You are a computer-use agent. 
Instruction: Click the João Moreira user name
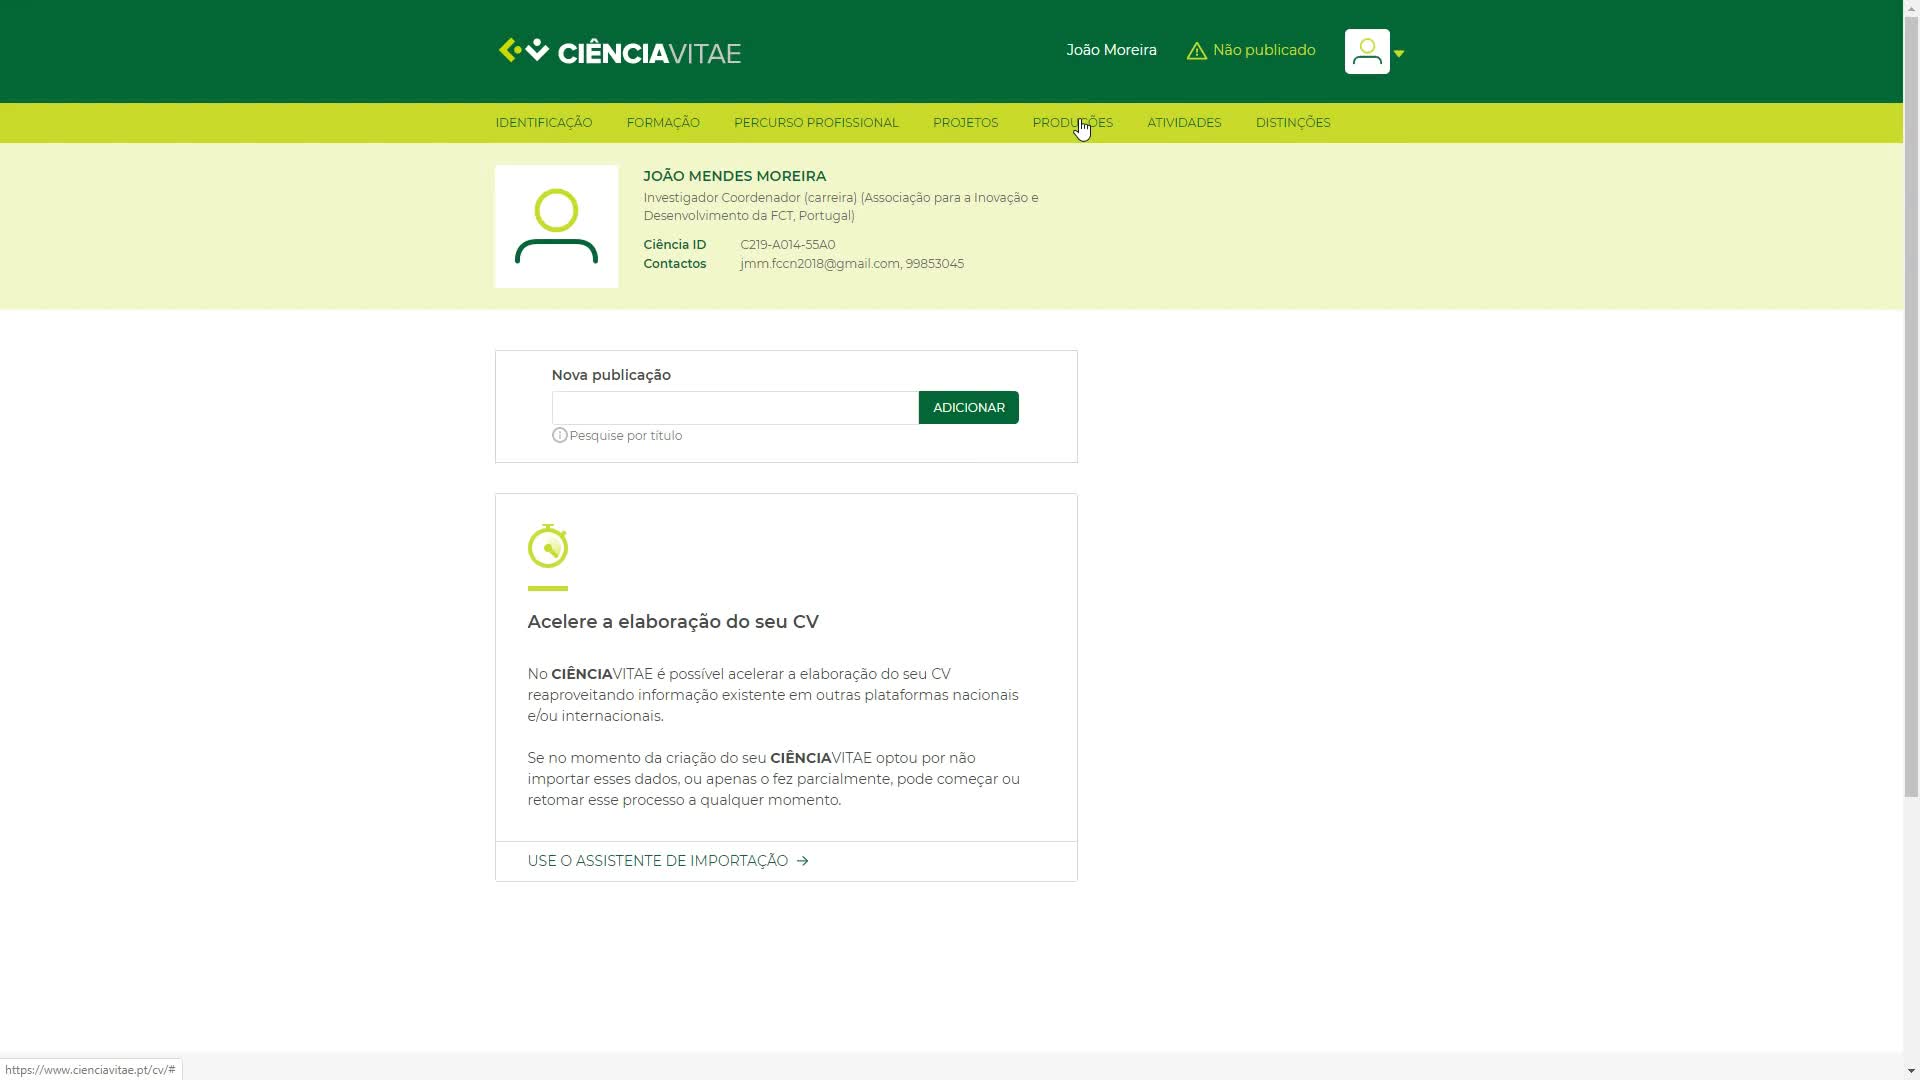click(x=1111, y=50)
